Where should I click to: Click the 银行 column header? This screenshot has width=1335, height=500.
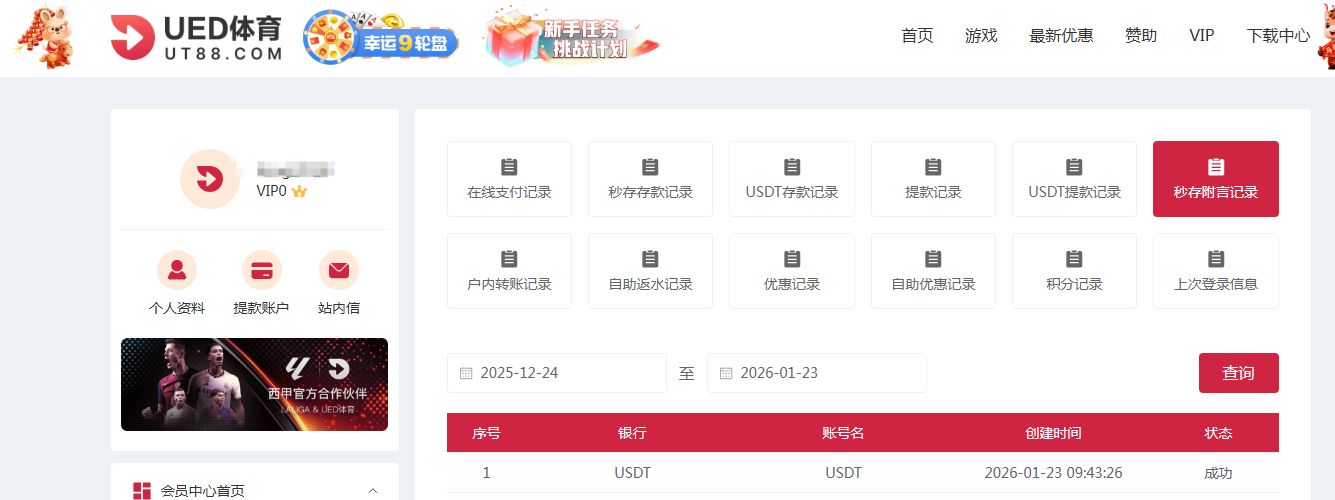[632, 433]
